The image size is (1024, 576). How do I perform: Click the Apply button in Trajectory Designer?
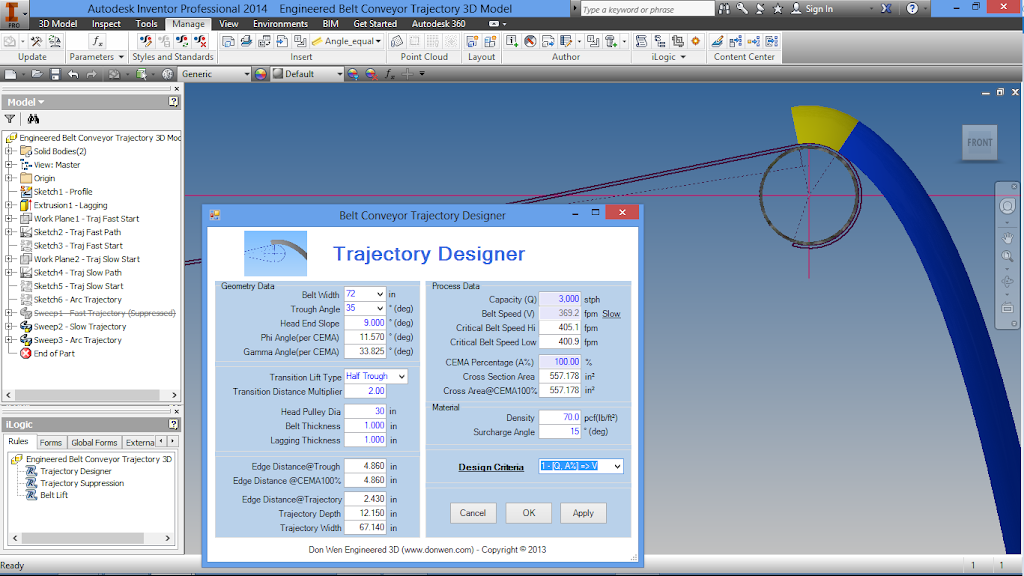583,513
